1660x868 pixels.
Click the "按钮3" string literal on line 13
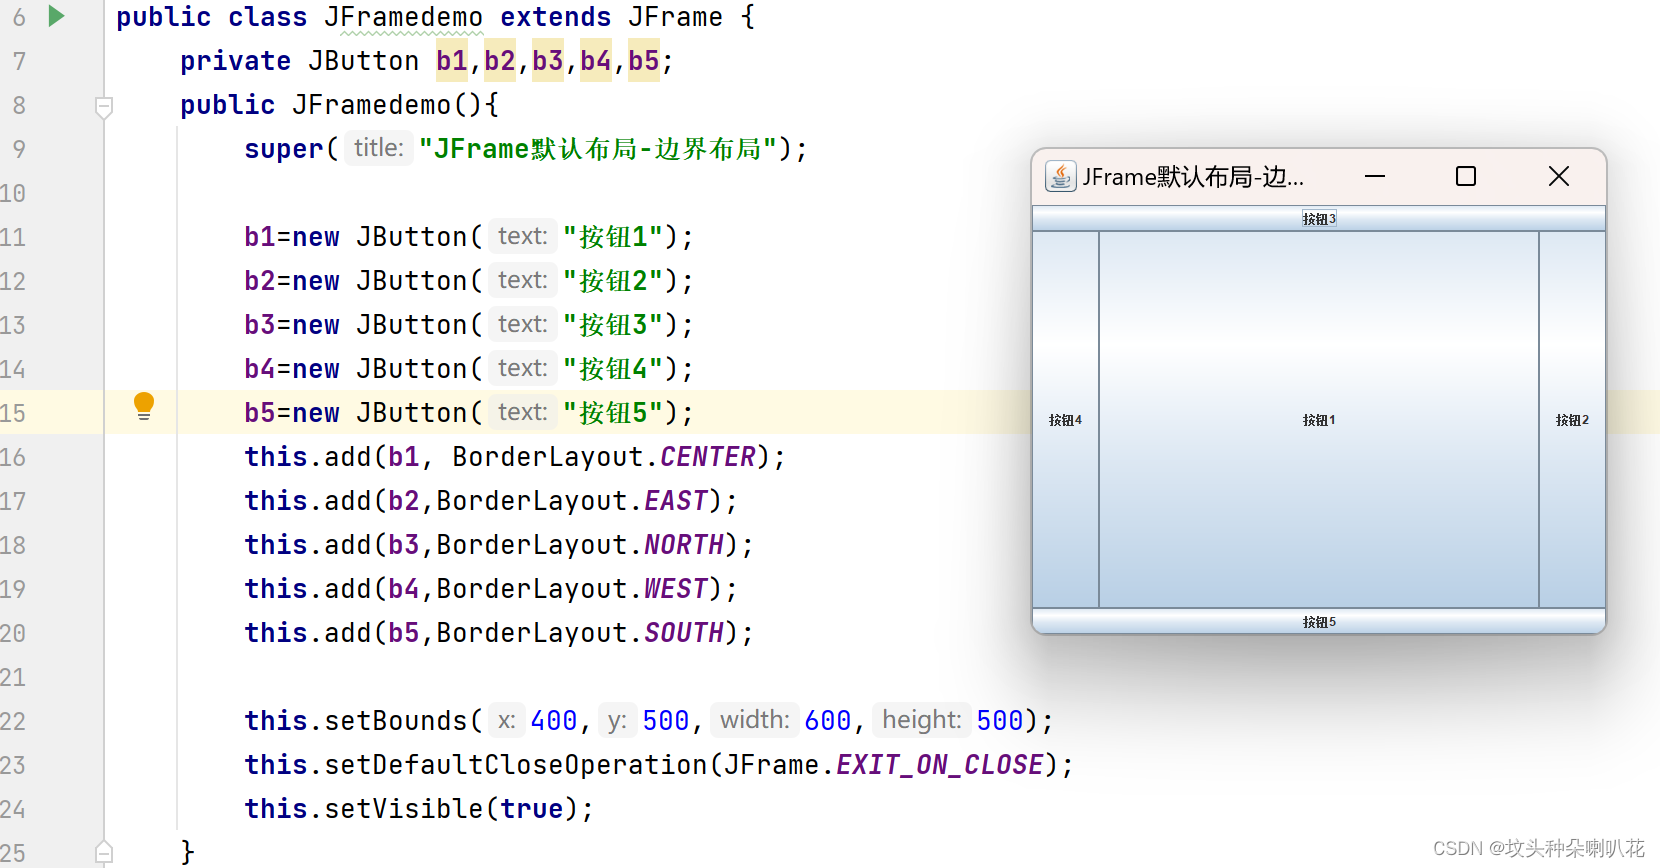click(613, 325)
